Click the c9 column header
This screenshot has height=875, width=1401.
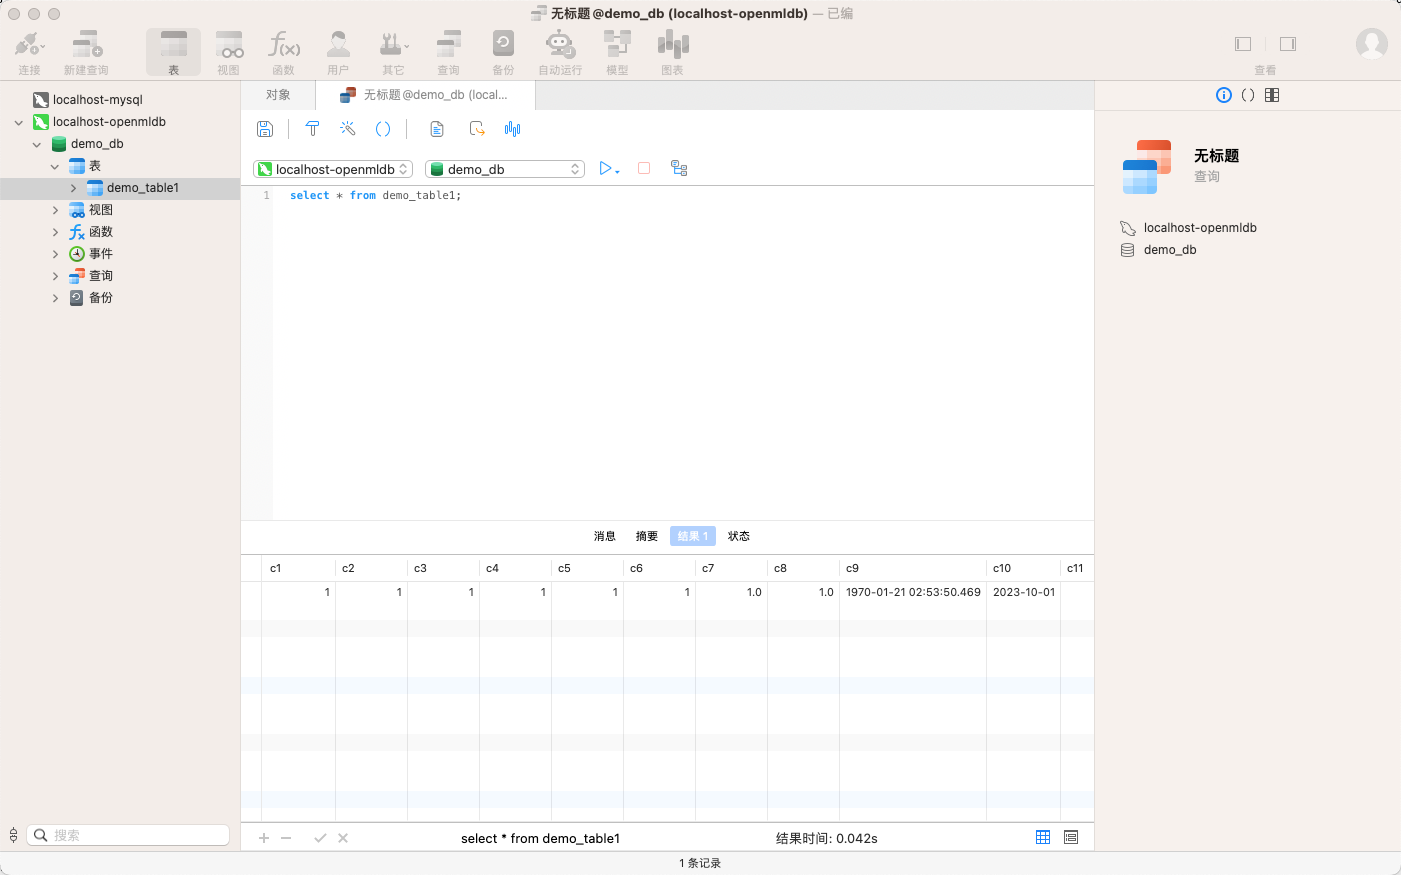pos(913,568)
